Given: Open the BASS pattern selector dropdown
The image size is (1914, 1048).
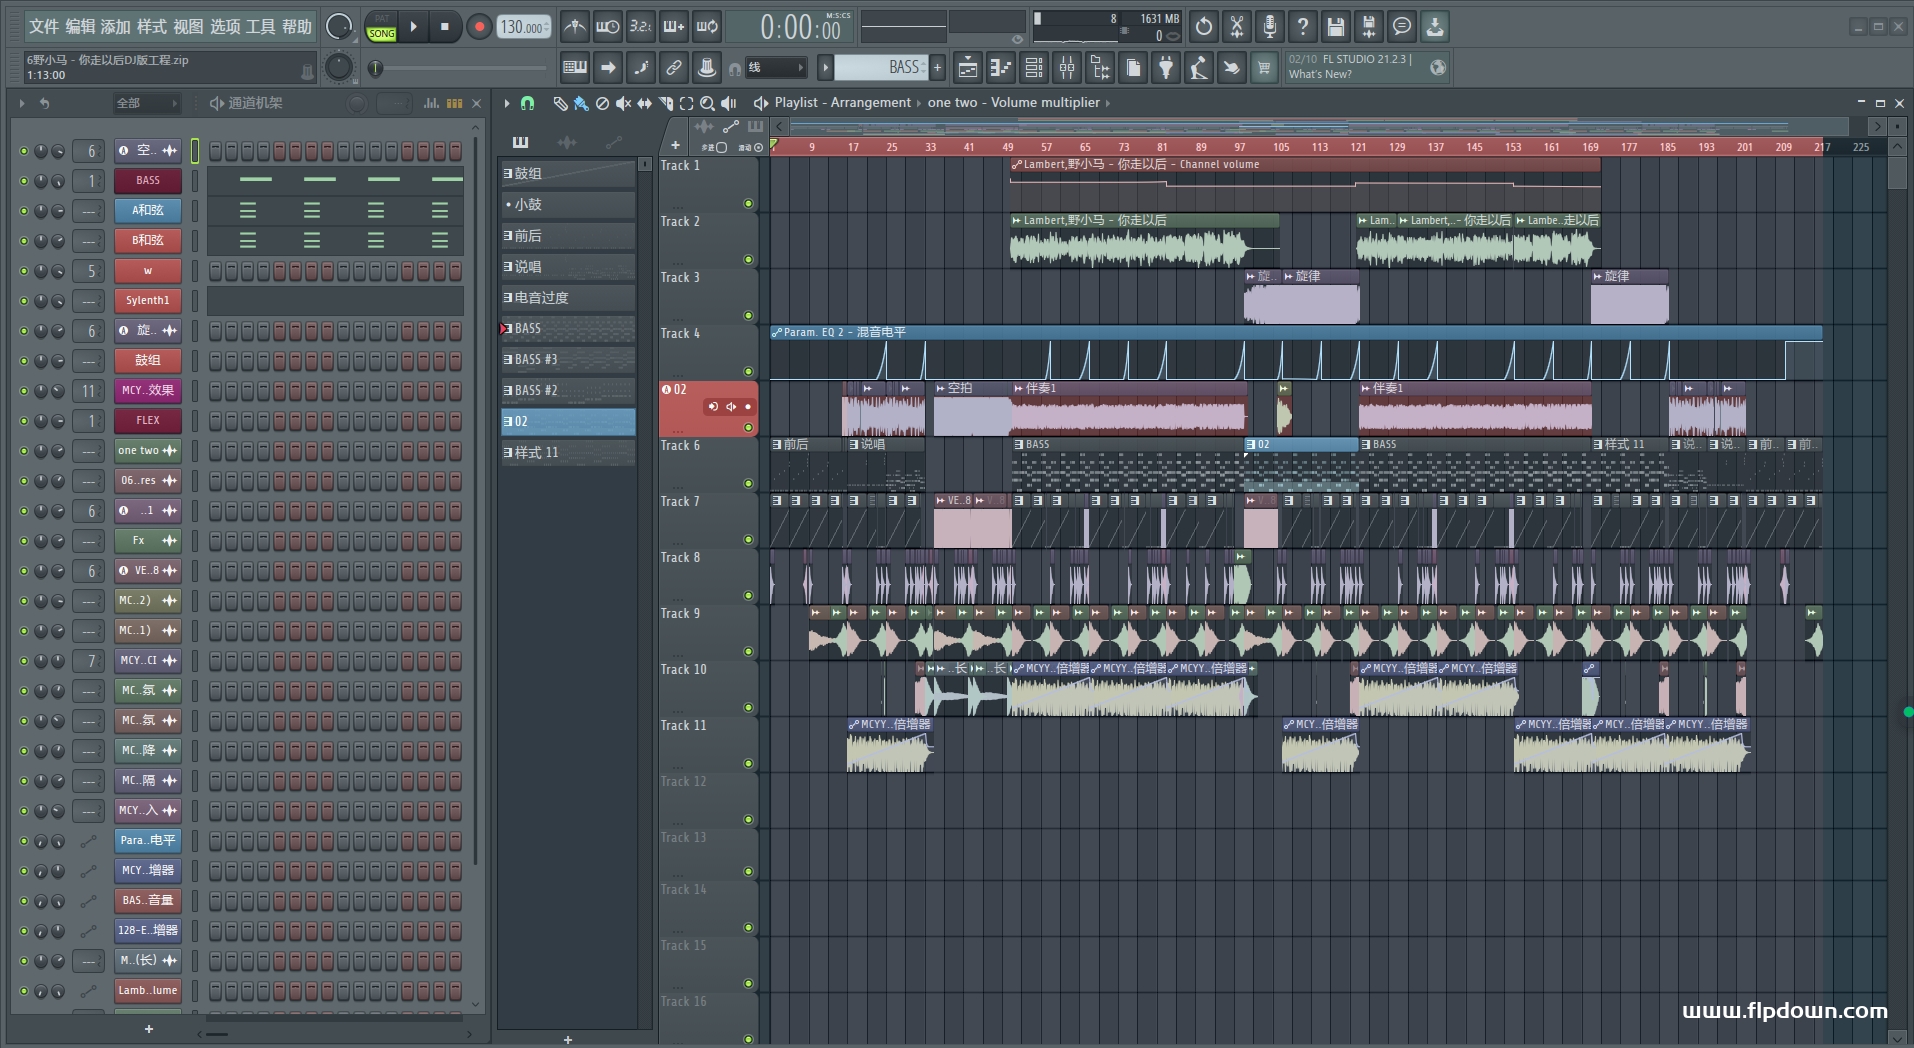Looking at the screenshot, I should coord(880,67).
